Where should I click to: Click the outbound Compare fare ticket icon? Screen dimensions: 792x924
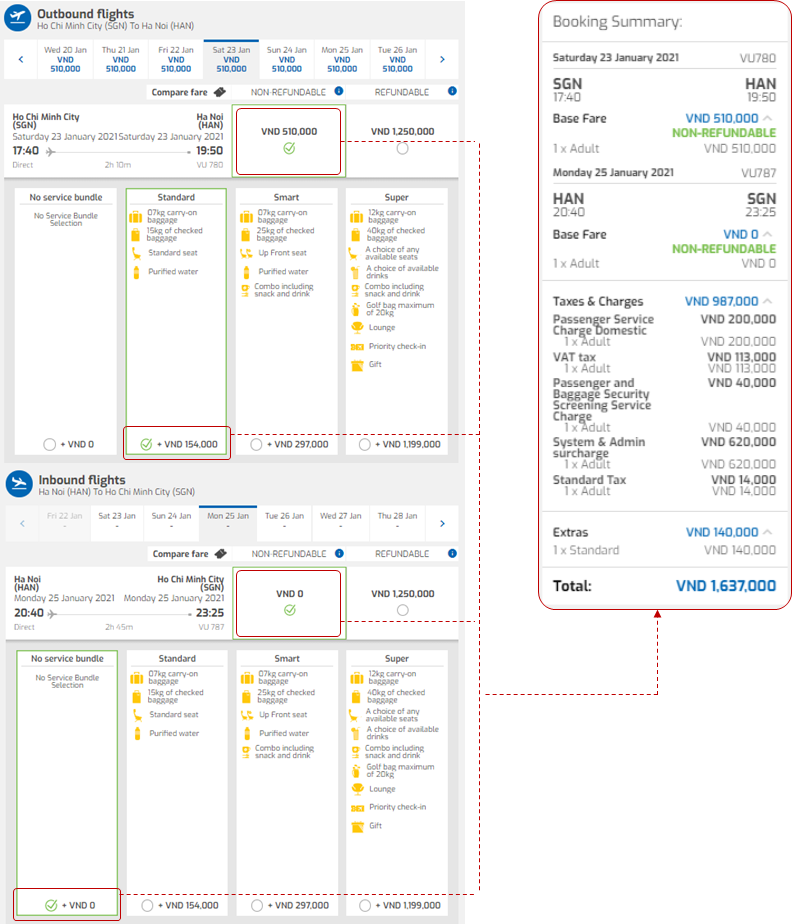pos(220,92)
